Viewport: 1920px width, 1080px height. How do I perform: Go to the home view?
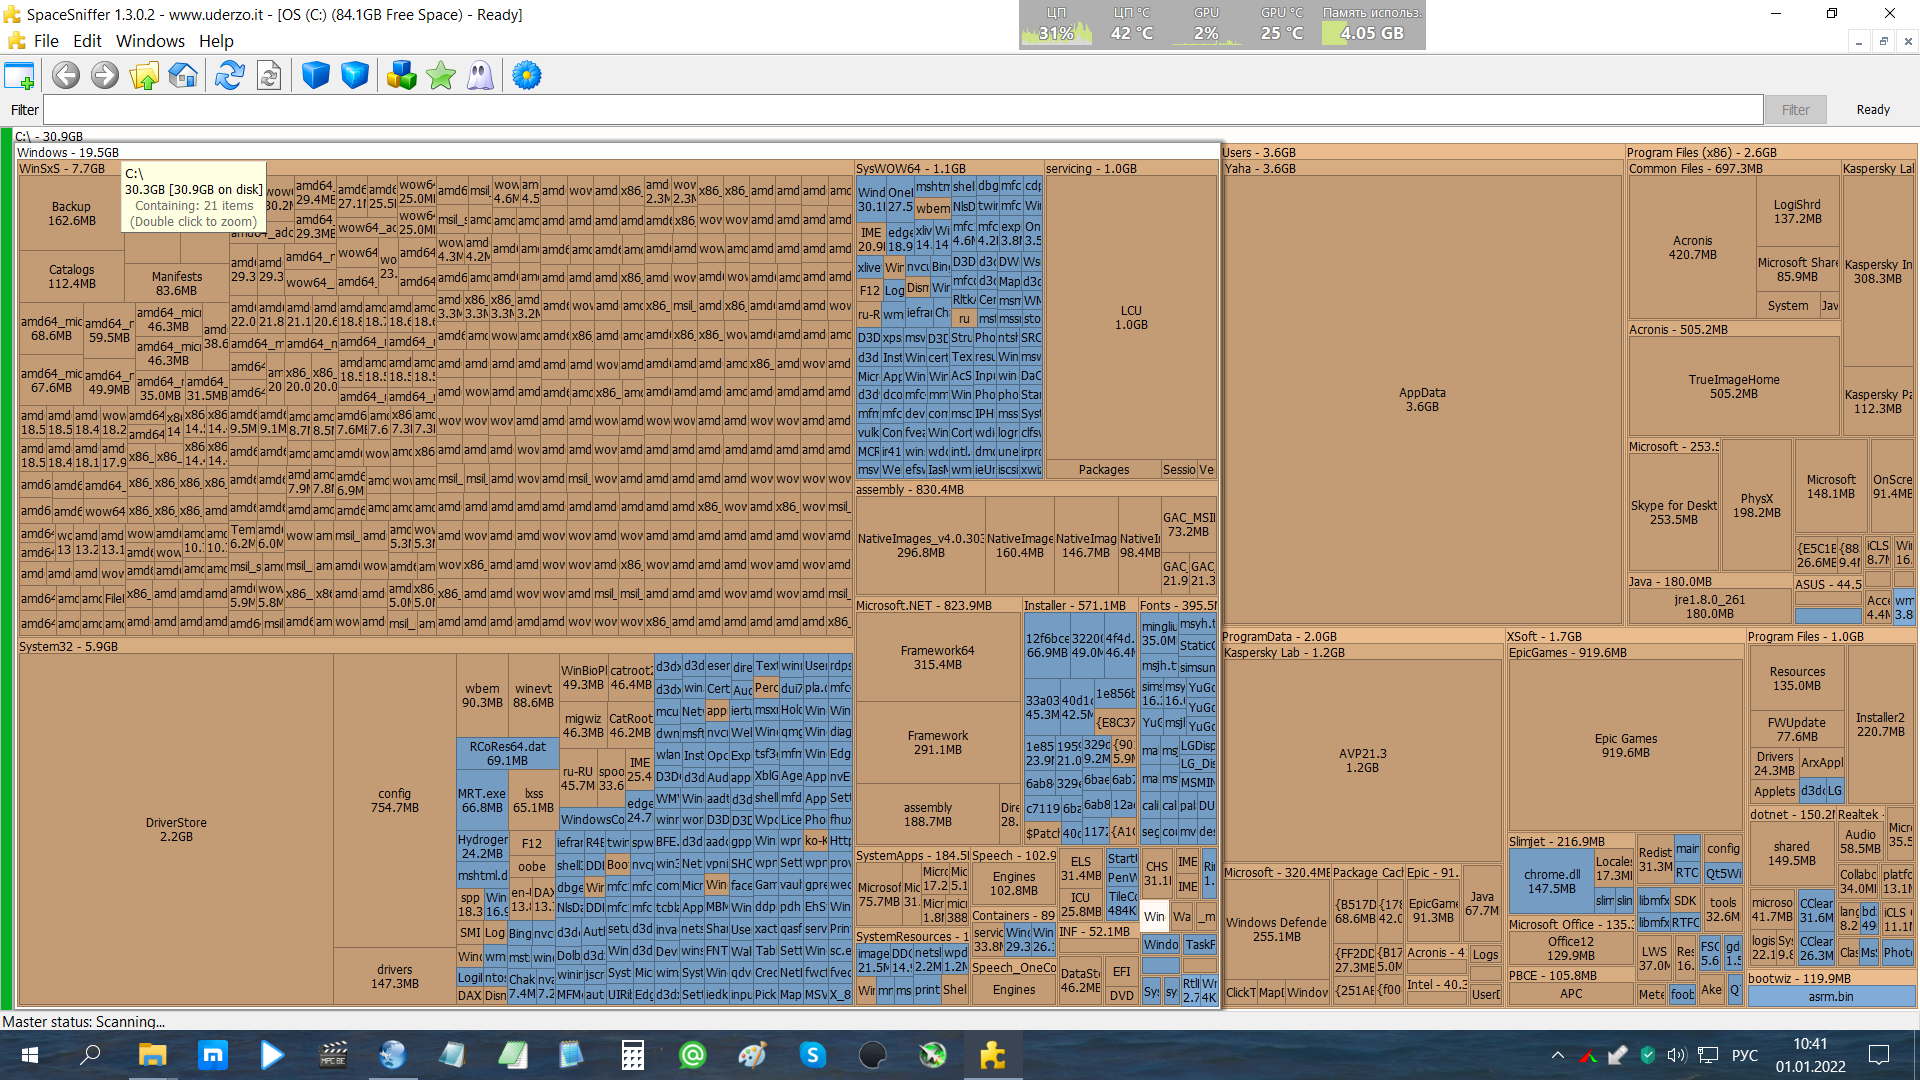tap(183, 76)
